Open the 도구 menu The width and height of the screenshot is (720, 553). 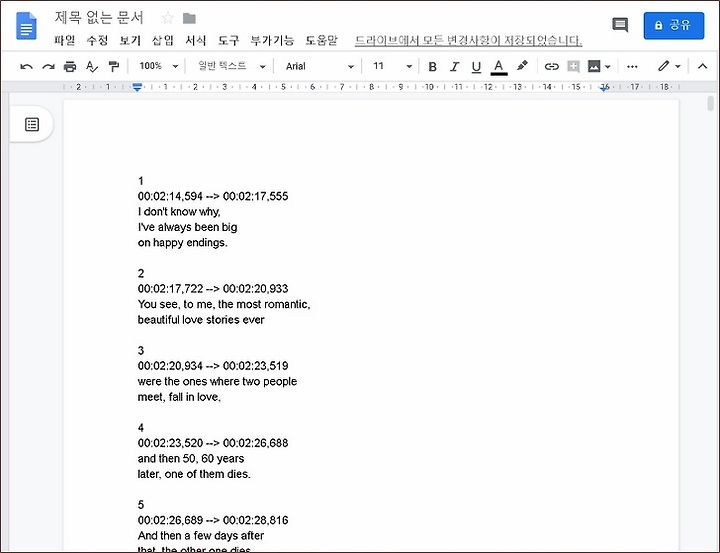228,40
